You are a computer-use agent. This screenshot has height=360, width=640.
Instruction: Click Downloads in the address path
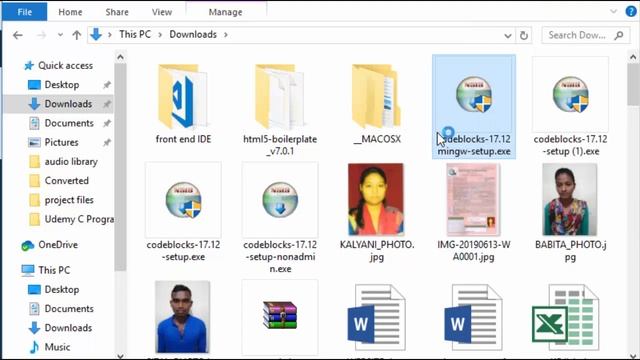tap(193, 35)
